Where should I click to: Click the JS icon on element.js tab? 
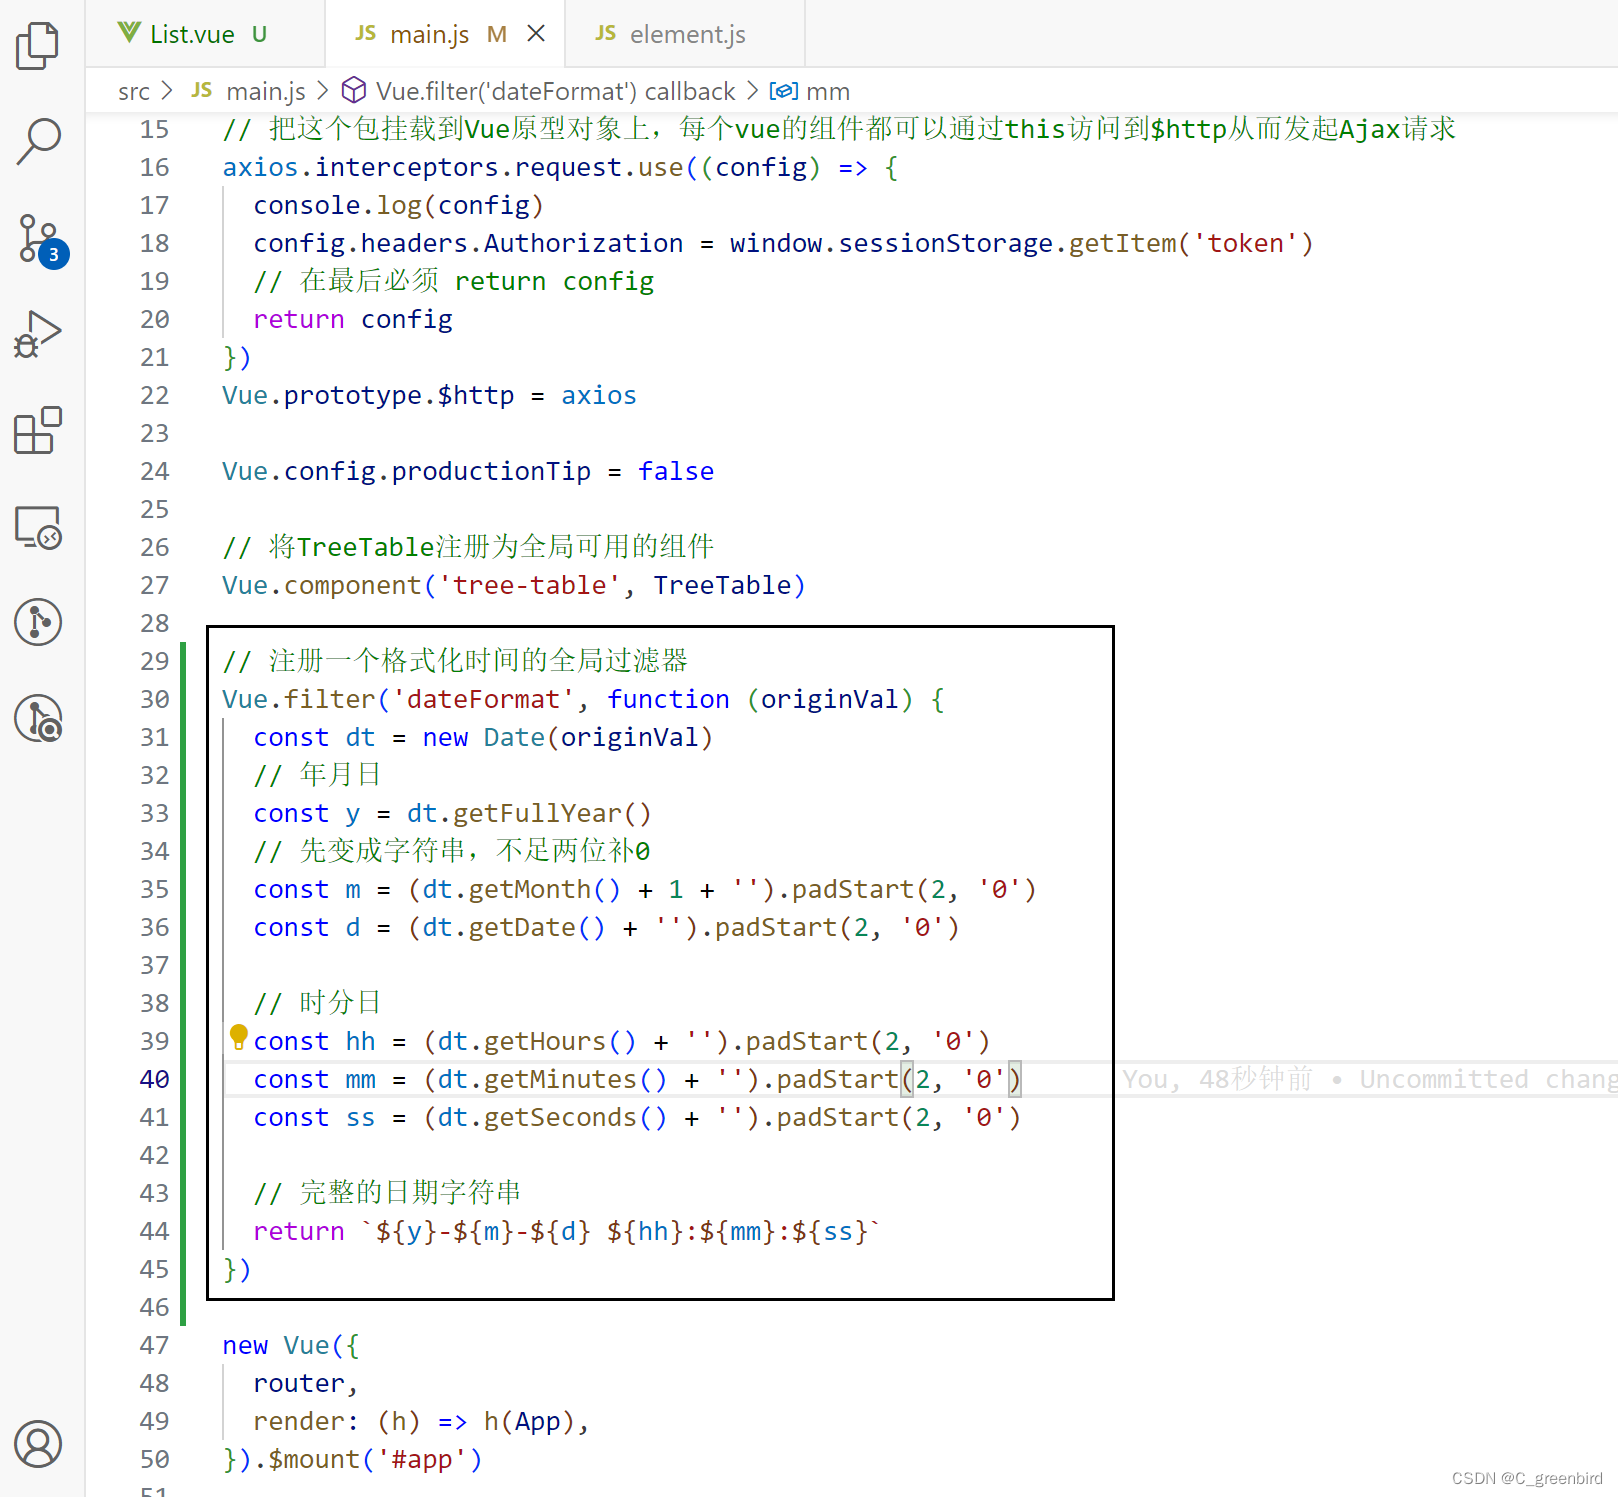click(606, 33)
